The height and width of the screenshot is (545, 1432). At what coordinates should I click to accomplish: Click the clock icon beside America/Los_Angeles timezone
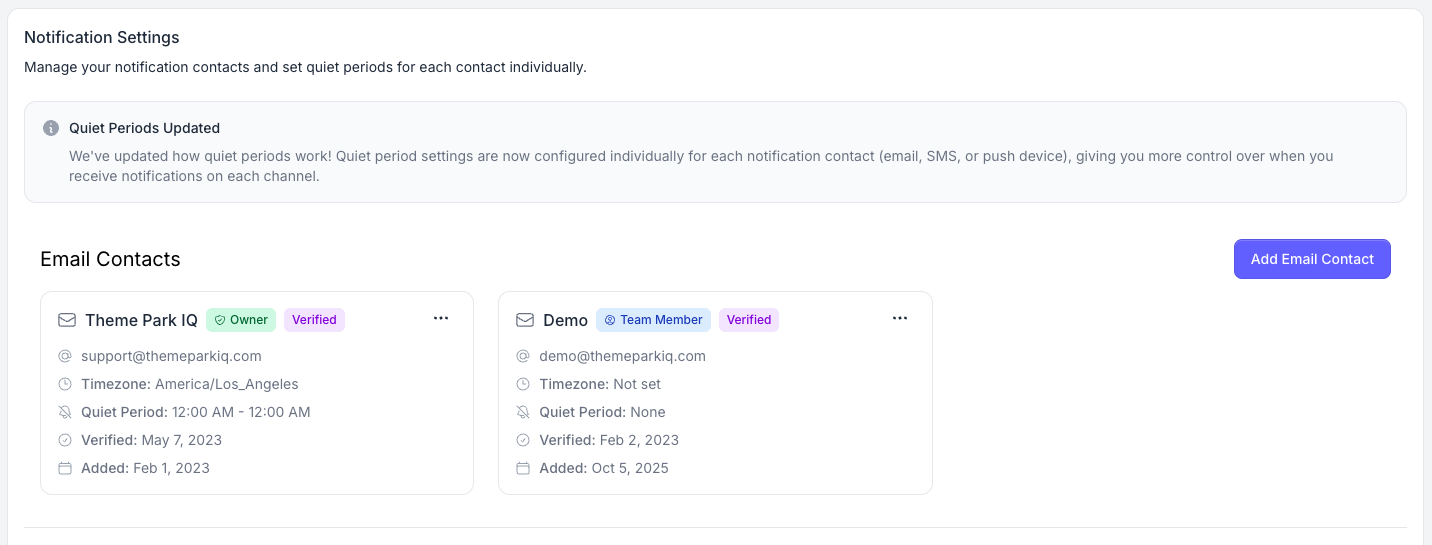coord(65,384)
